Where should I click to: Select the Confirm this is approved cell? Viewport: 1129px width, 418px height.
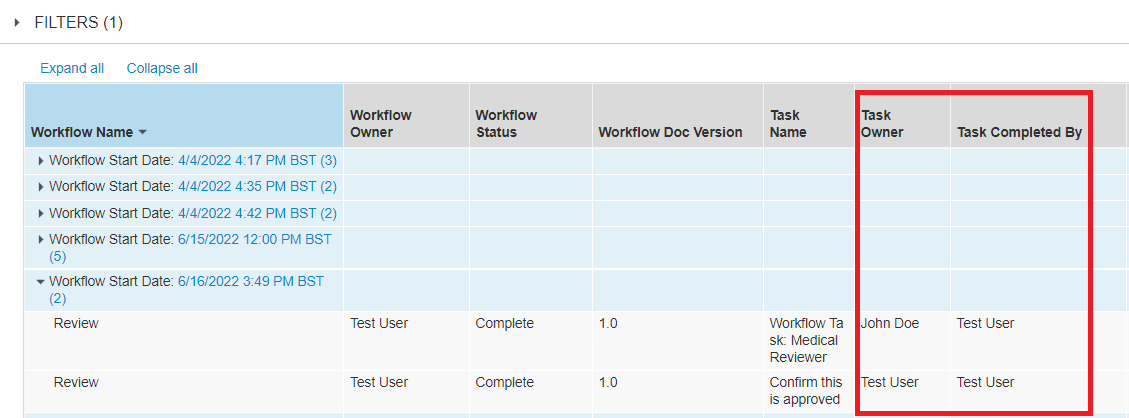(x=806, y=391)
